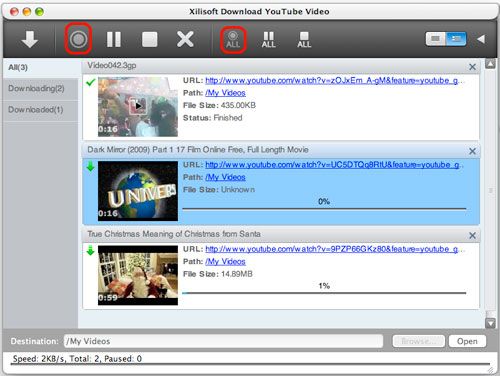Pause the selected download
500x376 pixels.
click(114, 39)
